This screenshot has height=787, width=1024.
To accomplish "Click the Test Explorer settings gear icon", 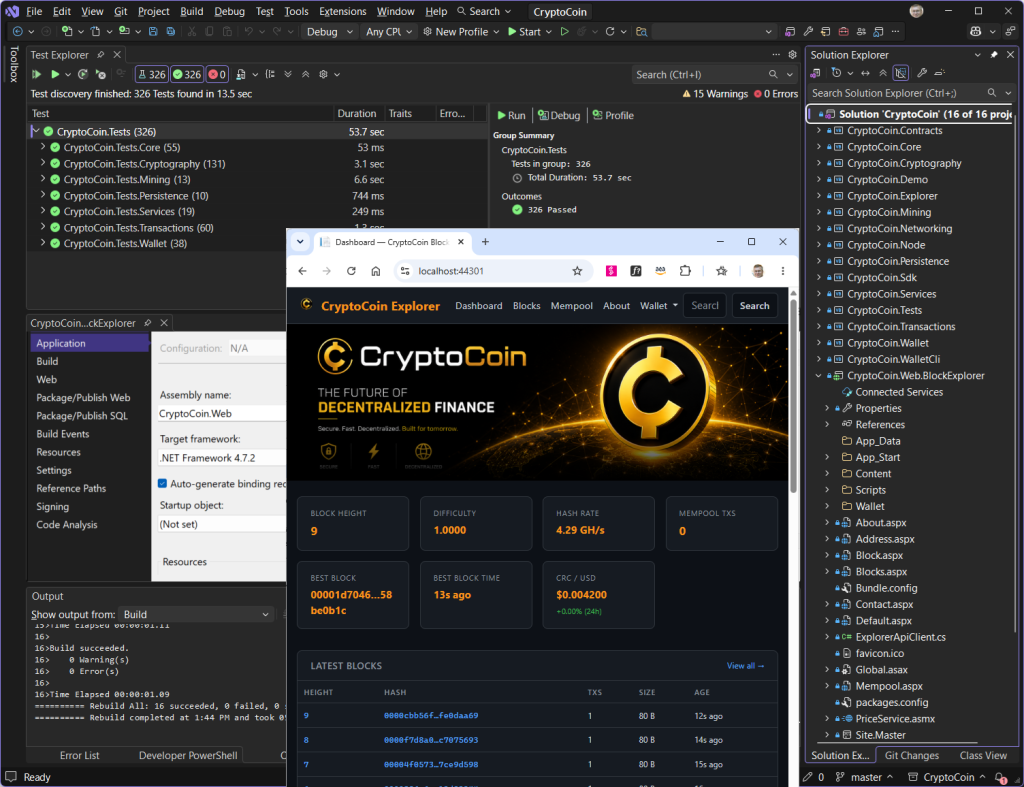I will click(323, 74).
